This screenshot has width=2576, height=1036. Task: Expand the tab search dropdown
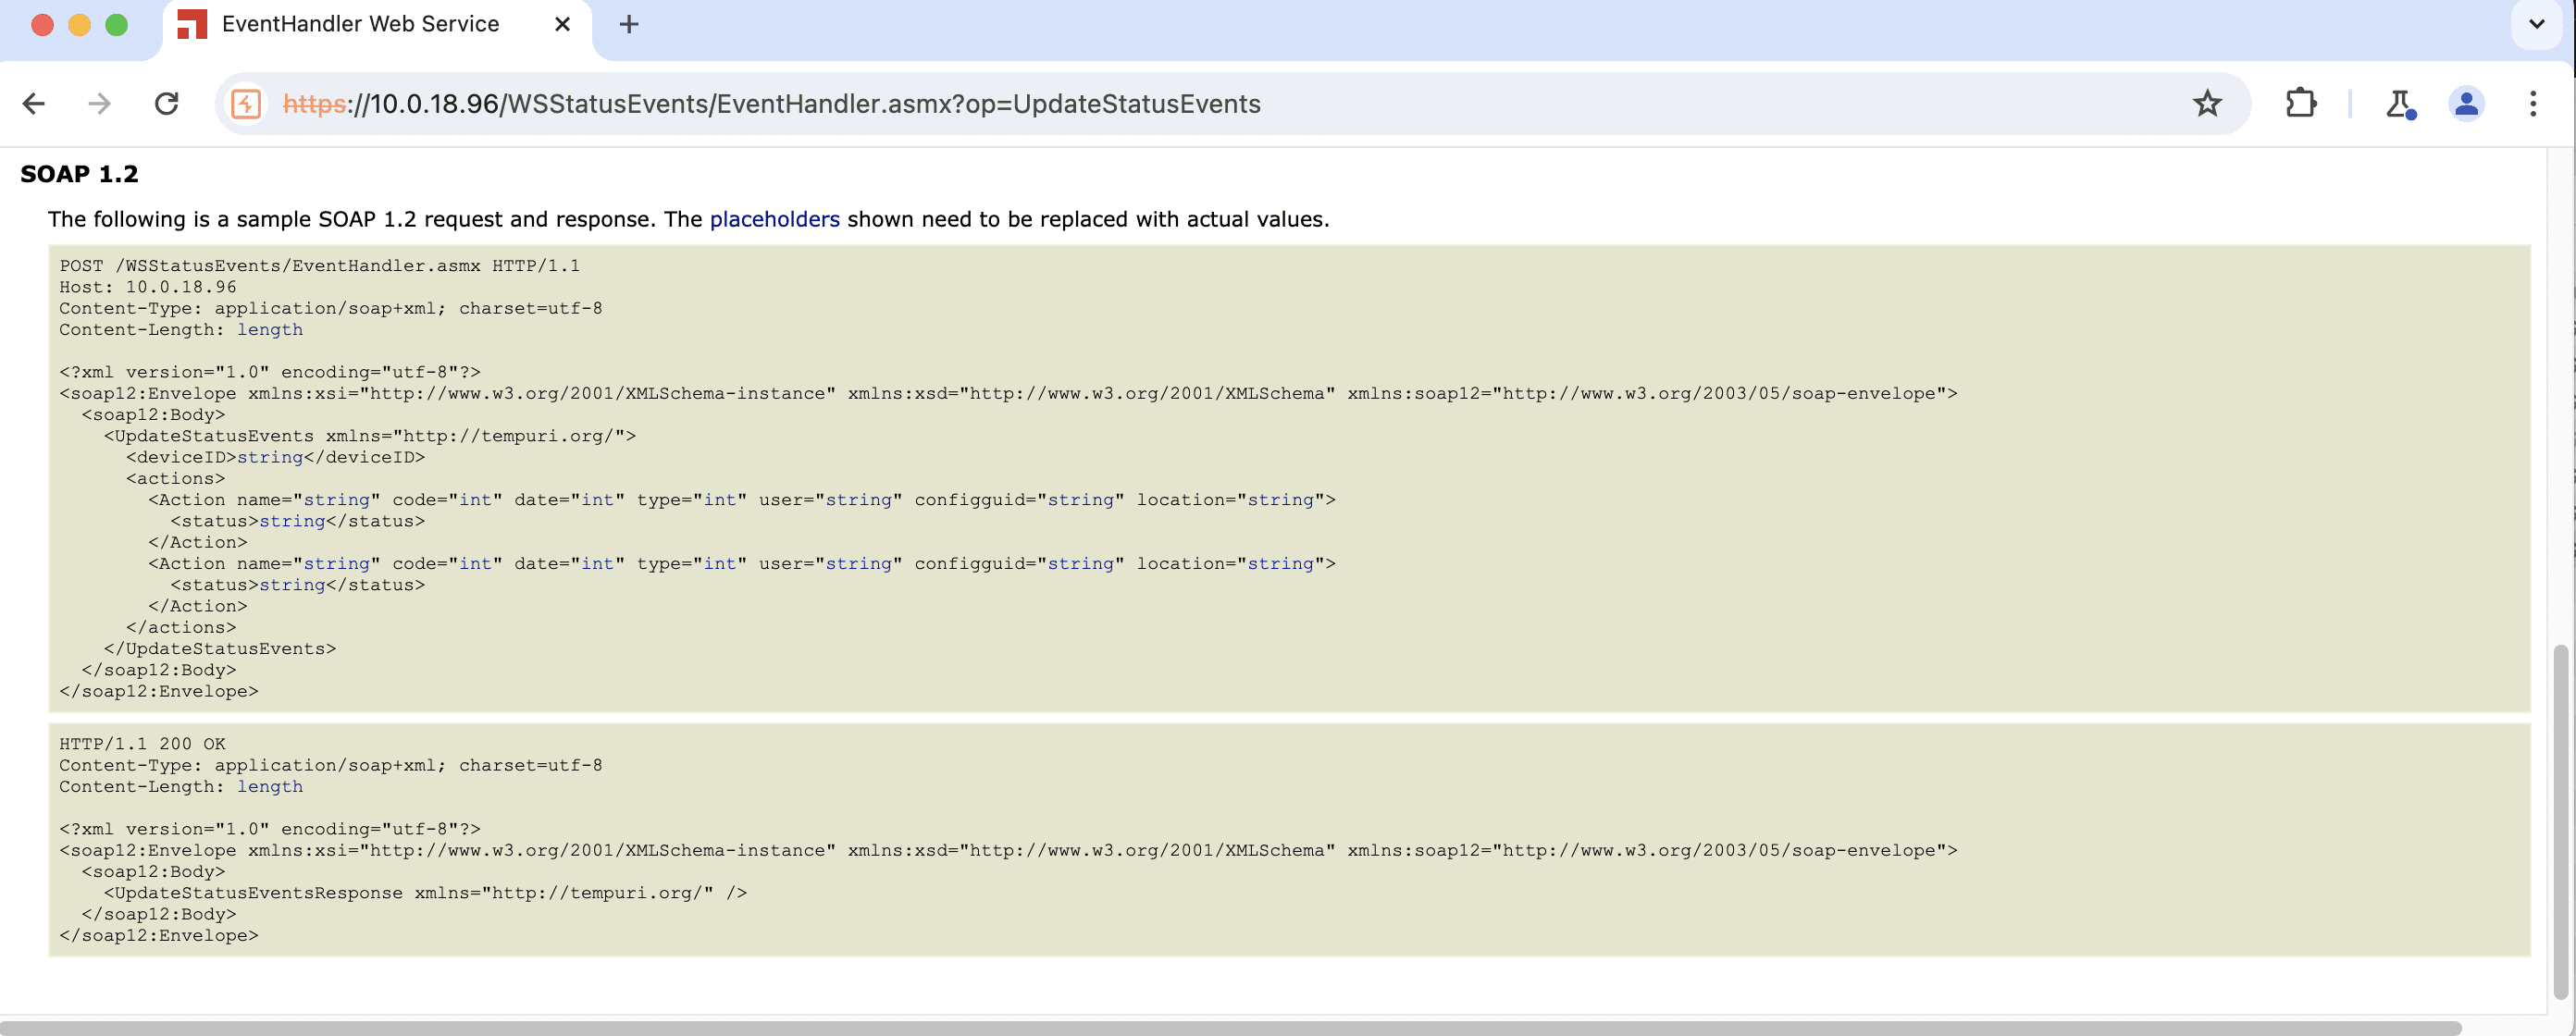click(2536, 24)
